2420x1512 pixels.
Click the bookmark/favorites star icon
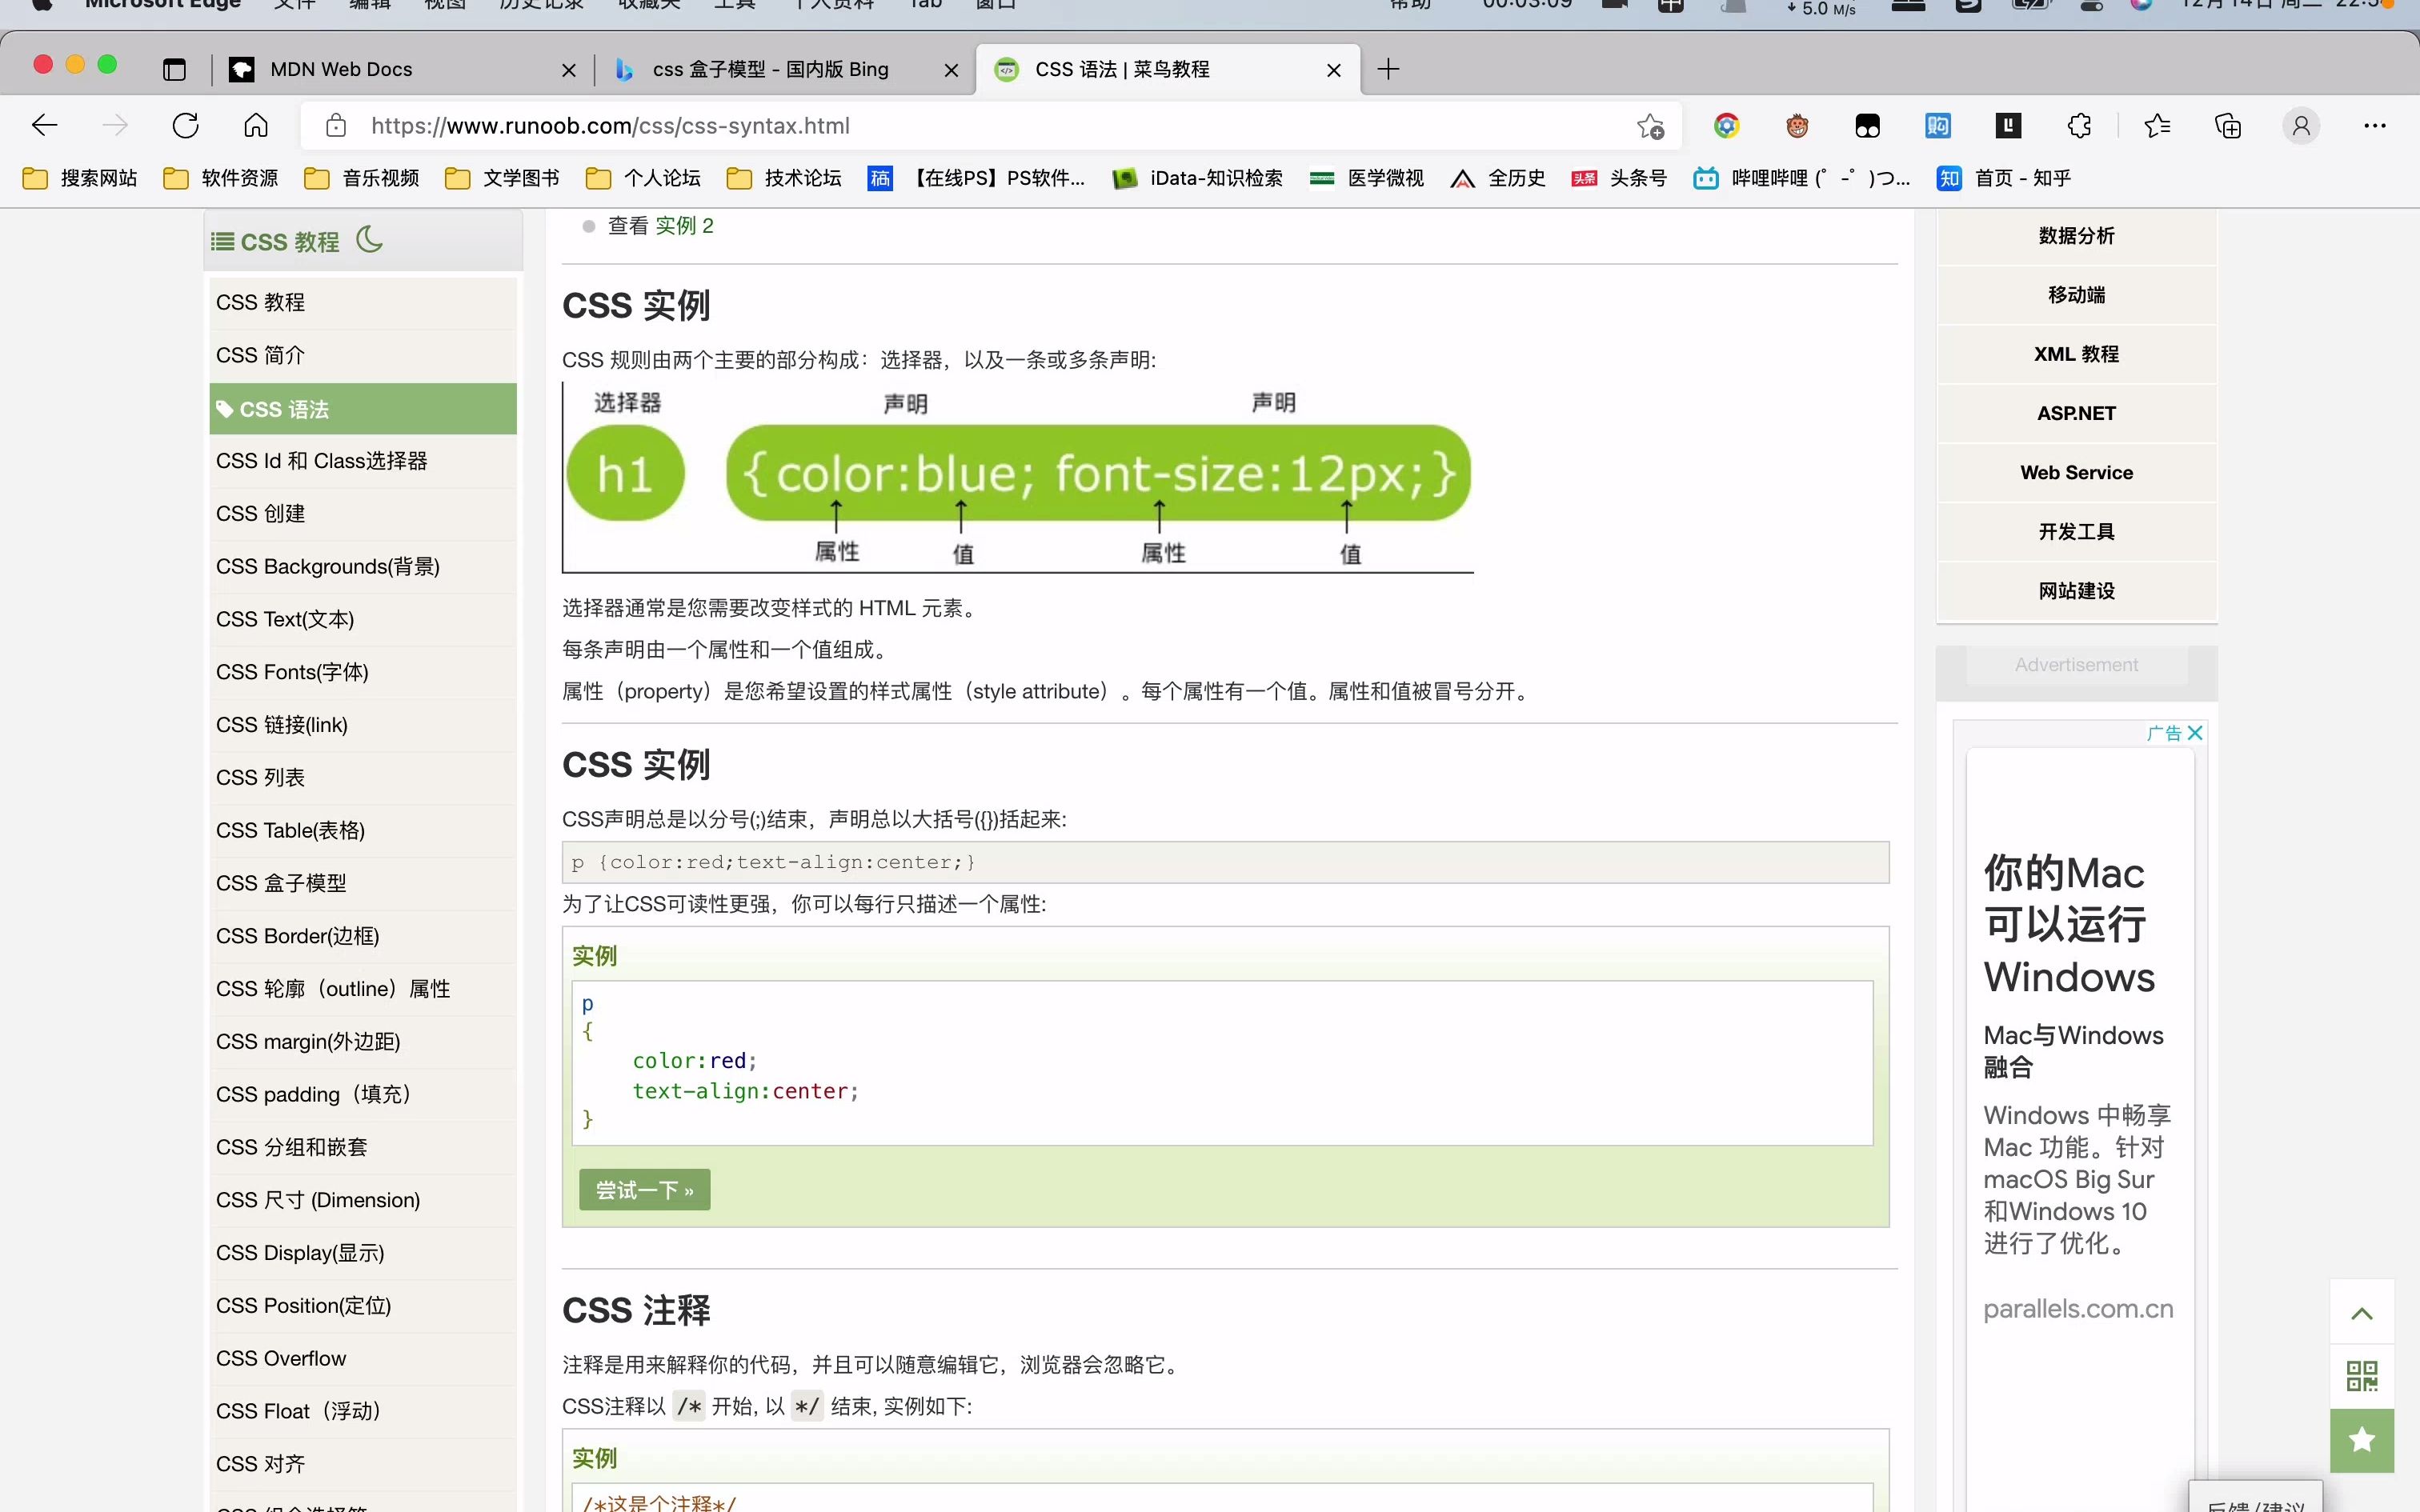(1650, 126)
